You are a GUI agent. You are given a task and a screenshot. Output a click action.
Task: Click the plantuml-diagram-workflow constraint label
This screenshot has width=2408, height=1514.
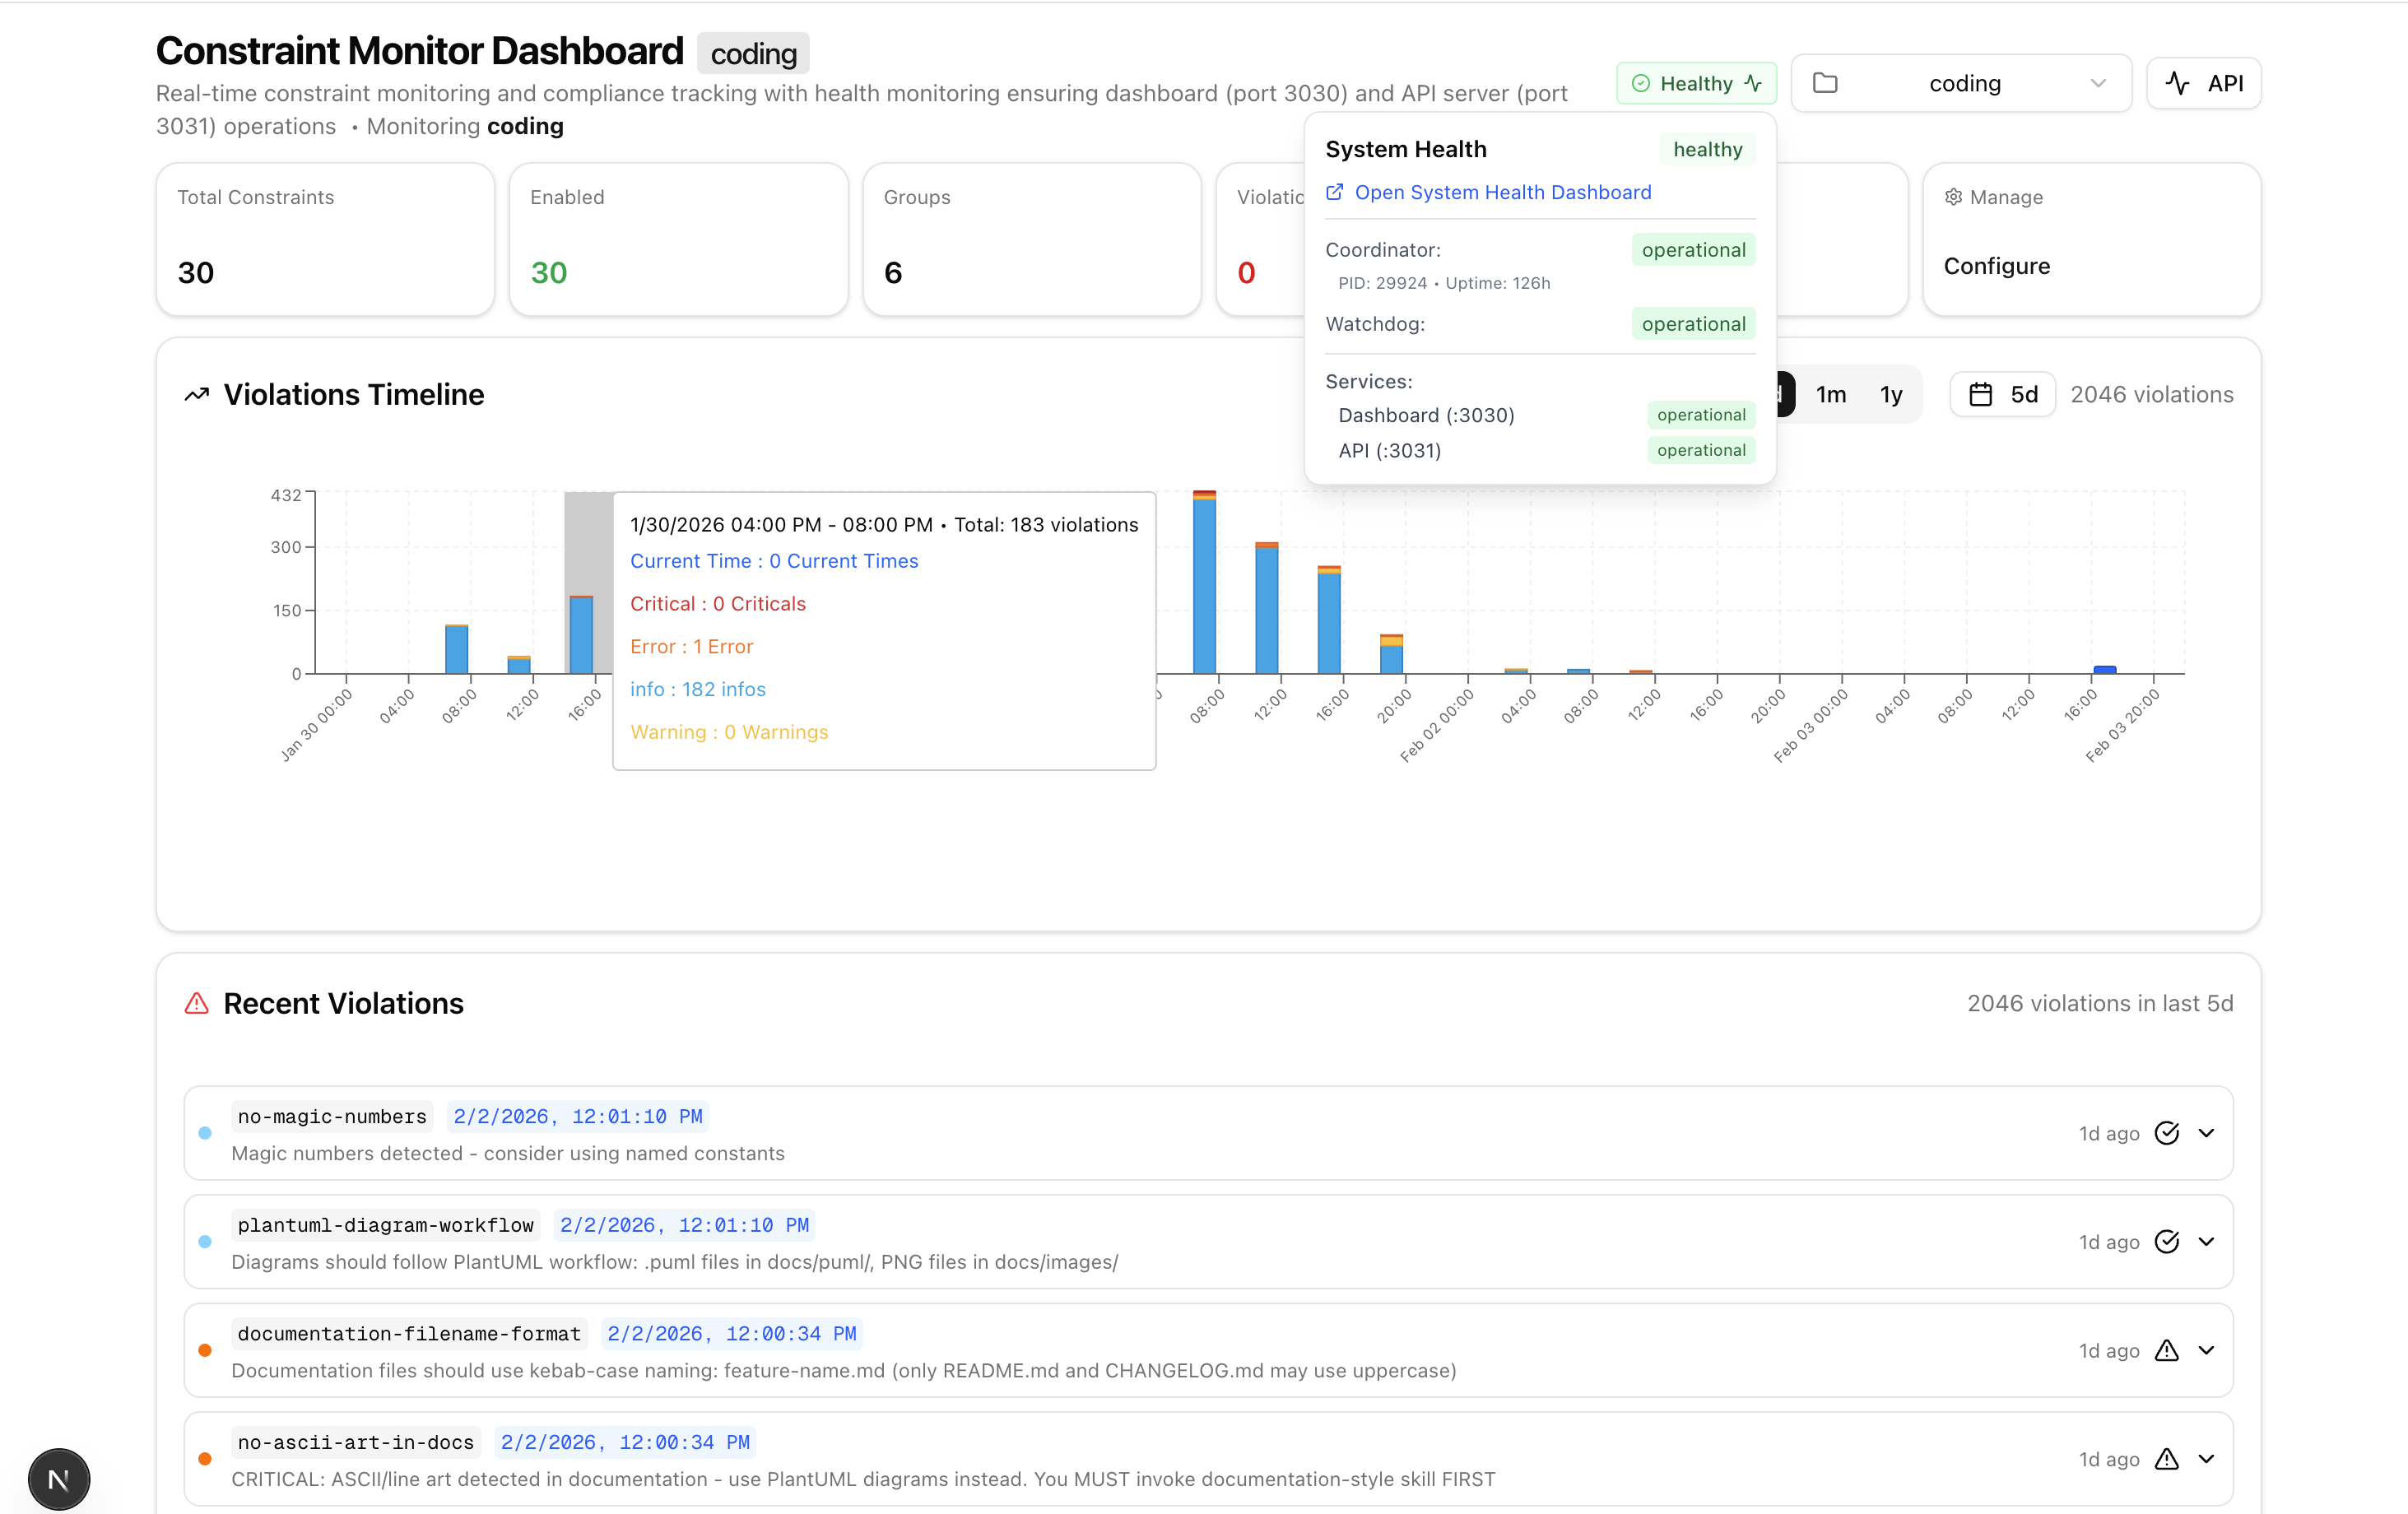click(x=386, y=1225)
